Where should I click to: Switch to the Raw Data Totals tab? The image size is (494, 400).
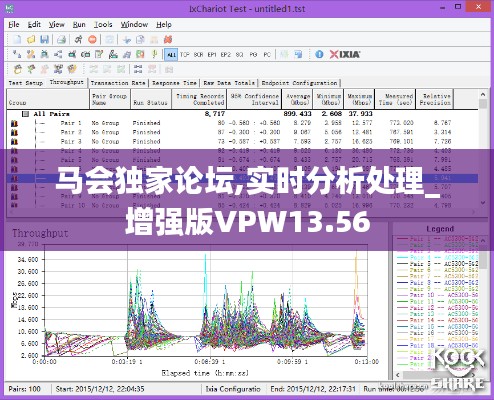coord(229,83)
